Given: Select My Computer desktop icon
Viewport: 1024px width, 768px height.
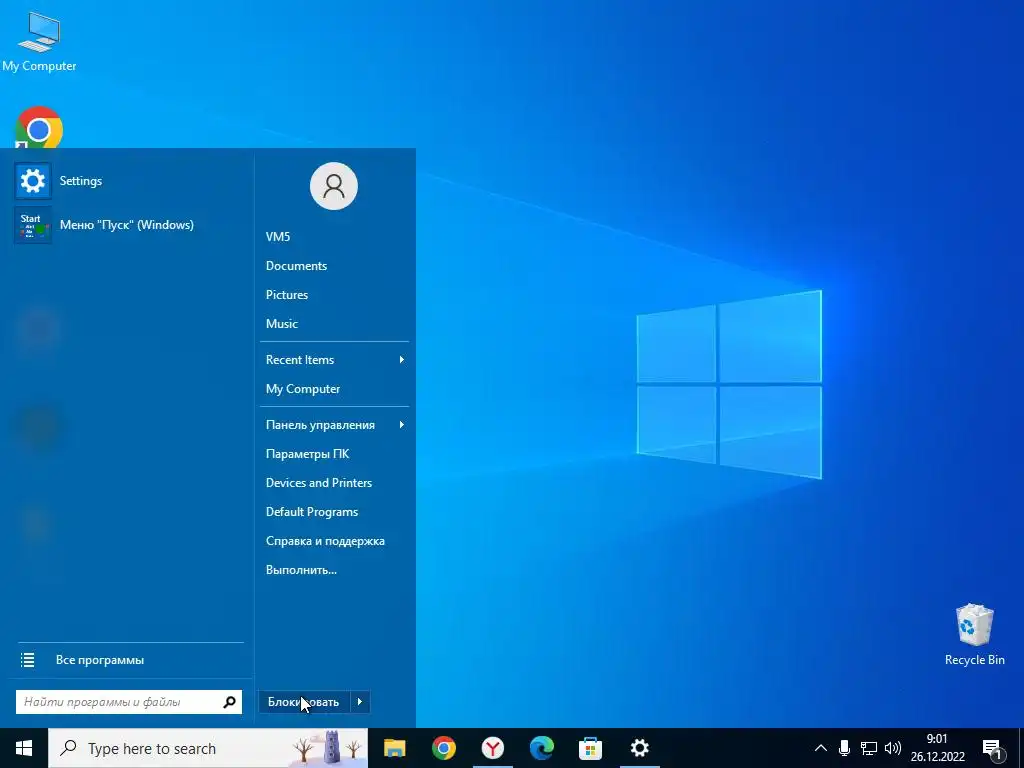Looking at the screenshot, I should (x=39, y=41).
